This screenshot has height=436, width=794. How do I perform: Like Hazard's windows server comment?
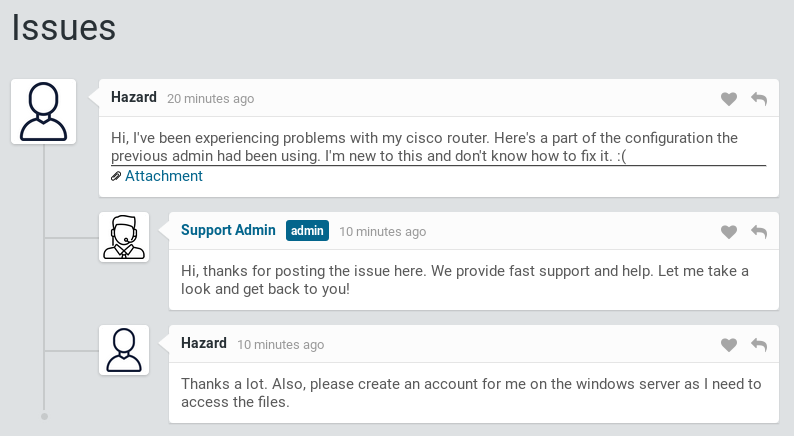click(x=729, y=345)
